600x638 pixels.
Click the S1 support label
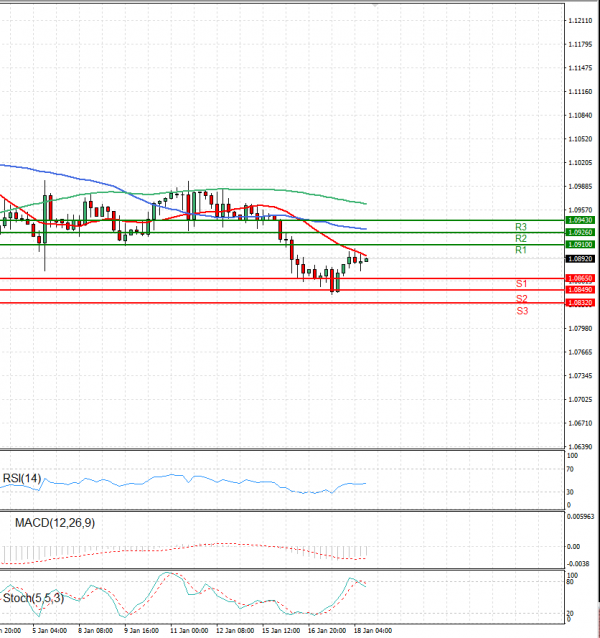pos(521,284)
